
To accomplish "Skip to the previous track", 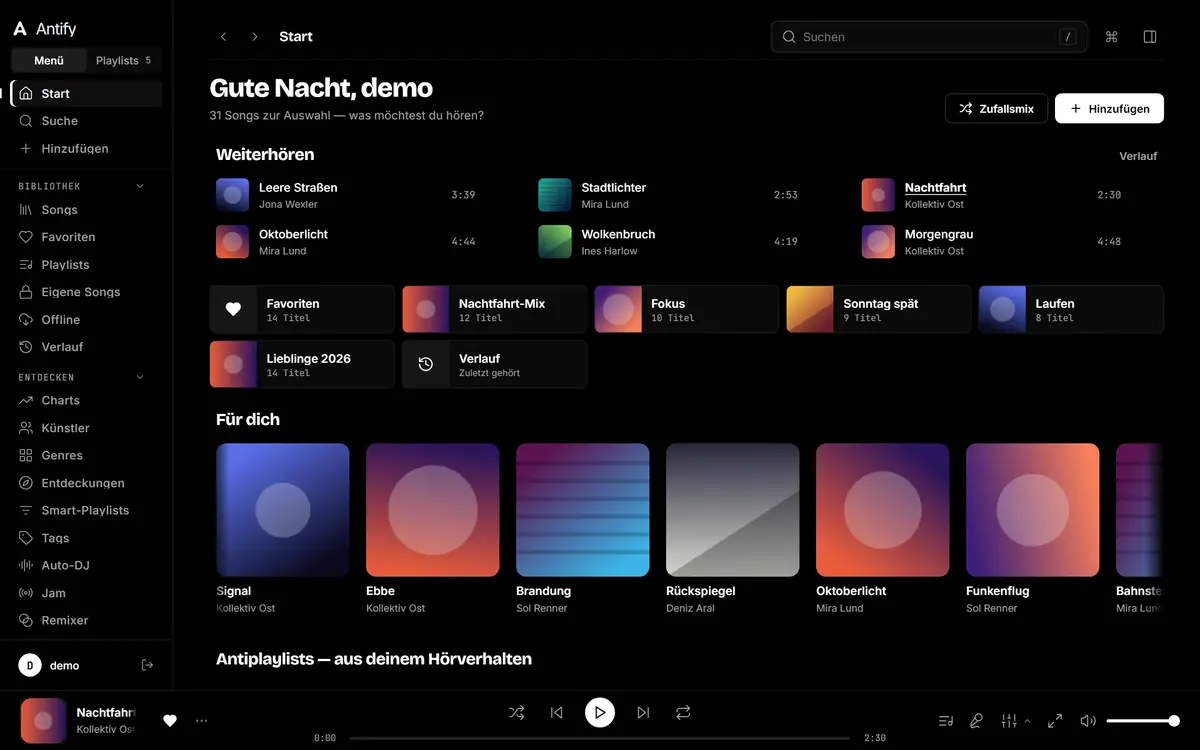I will click(557, 713).
